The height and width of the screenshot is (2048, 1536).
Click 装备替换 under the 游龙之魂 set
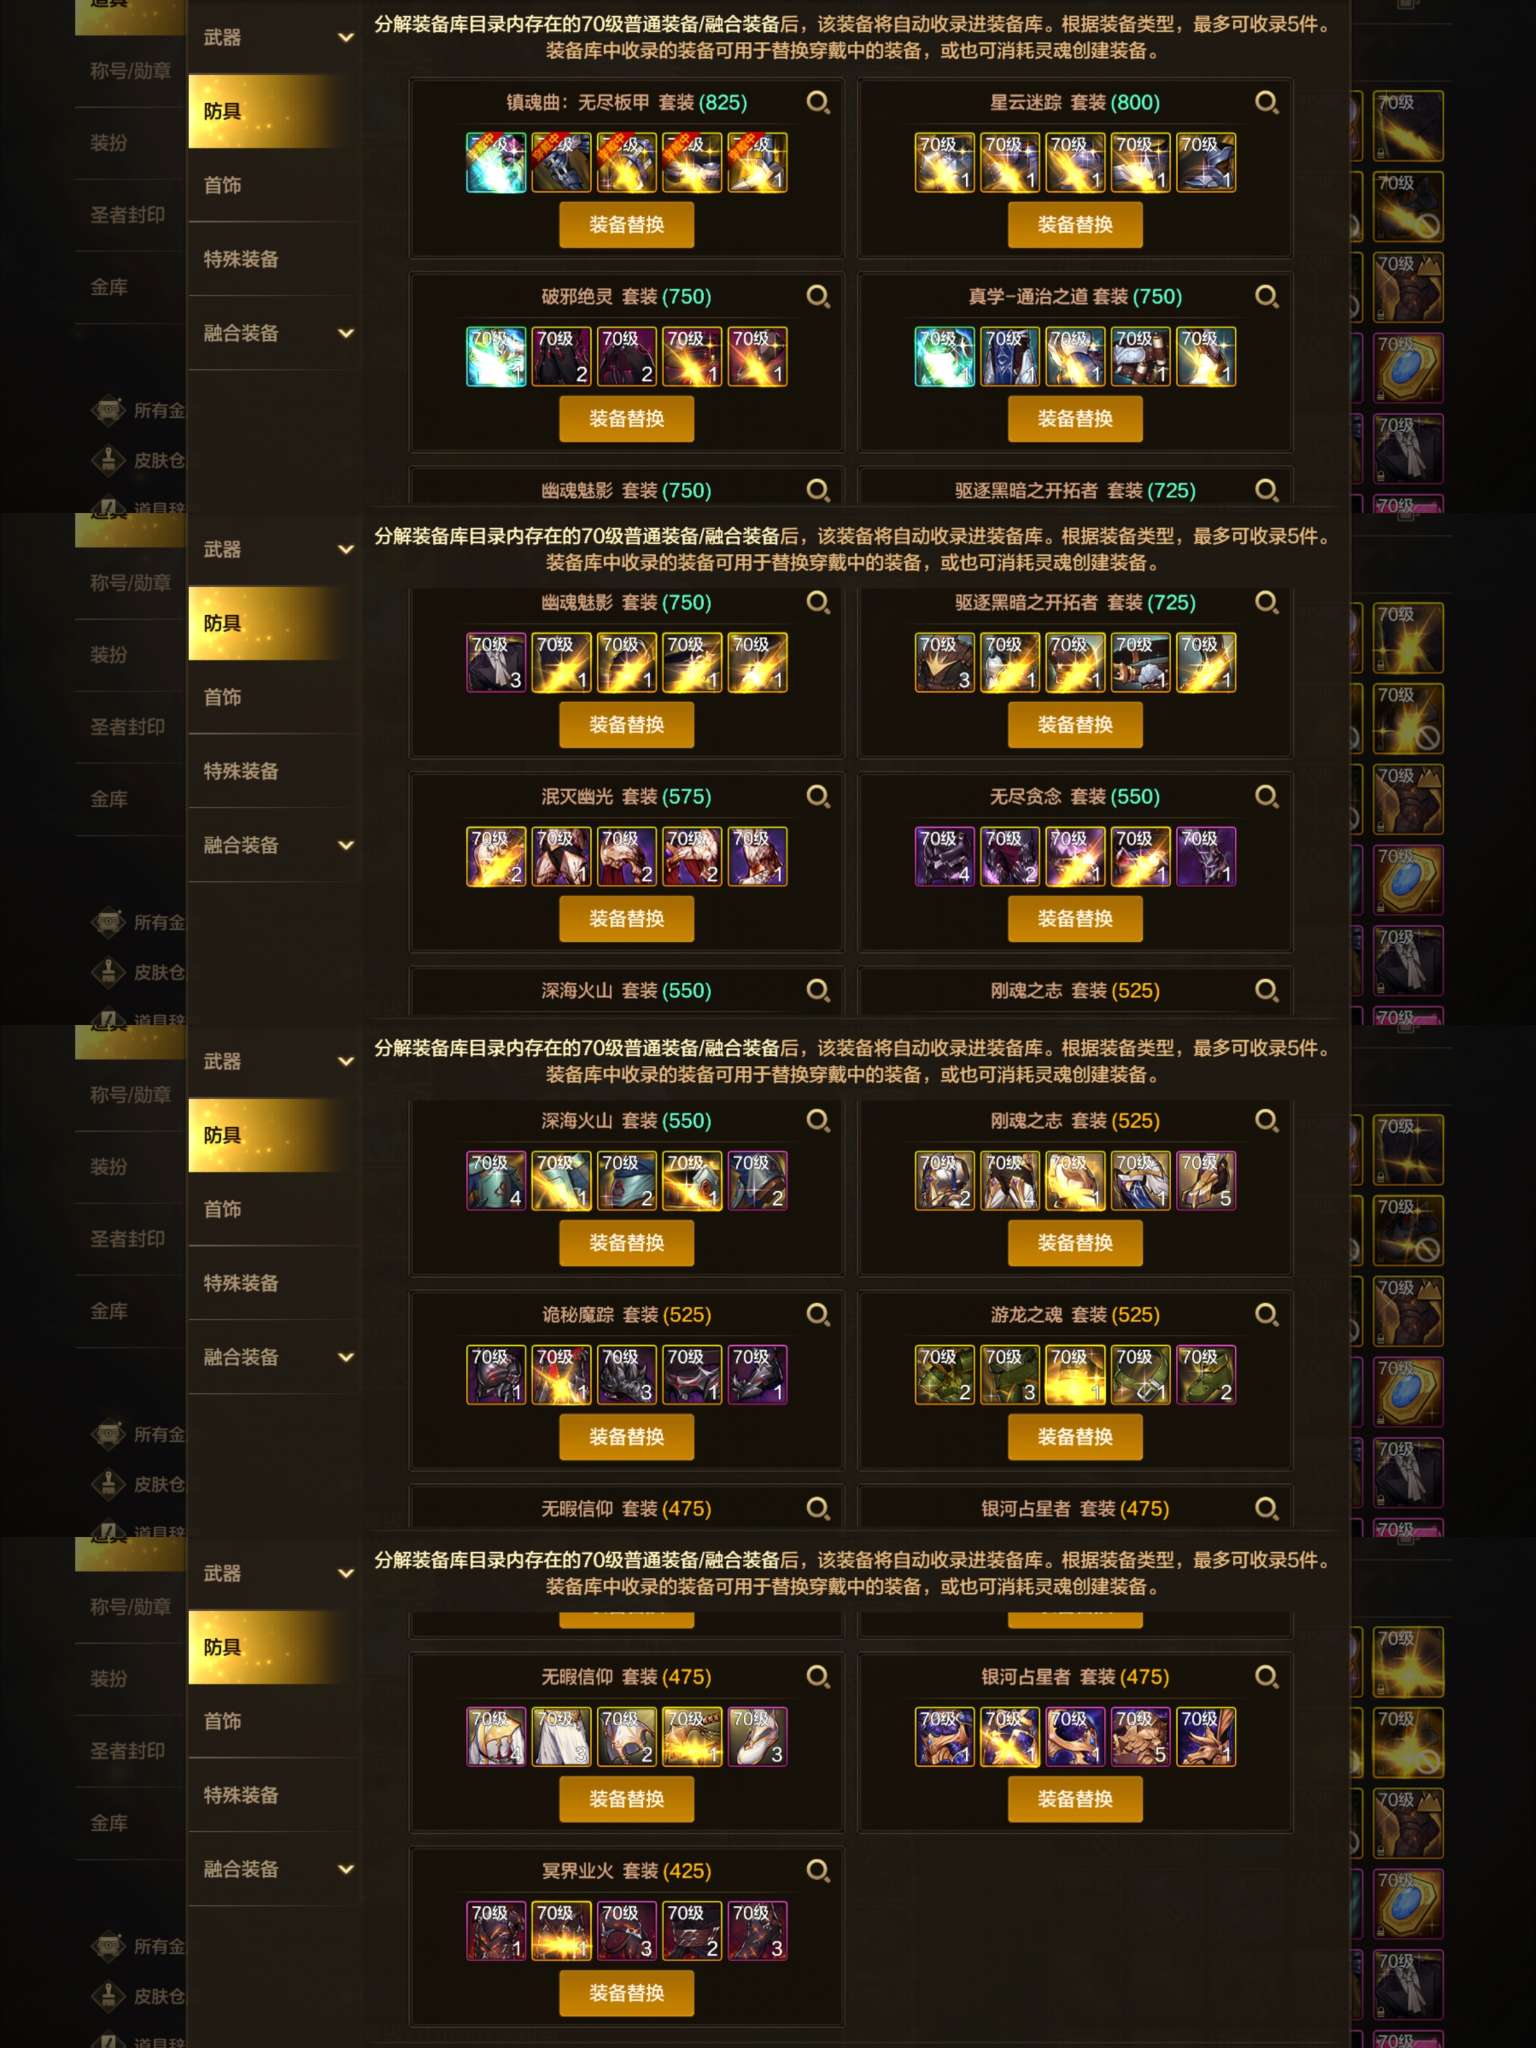[1075, 1437]
